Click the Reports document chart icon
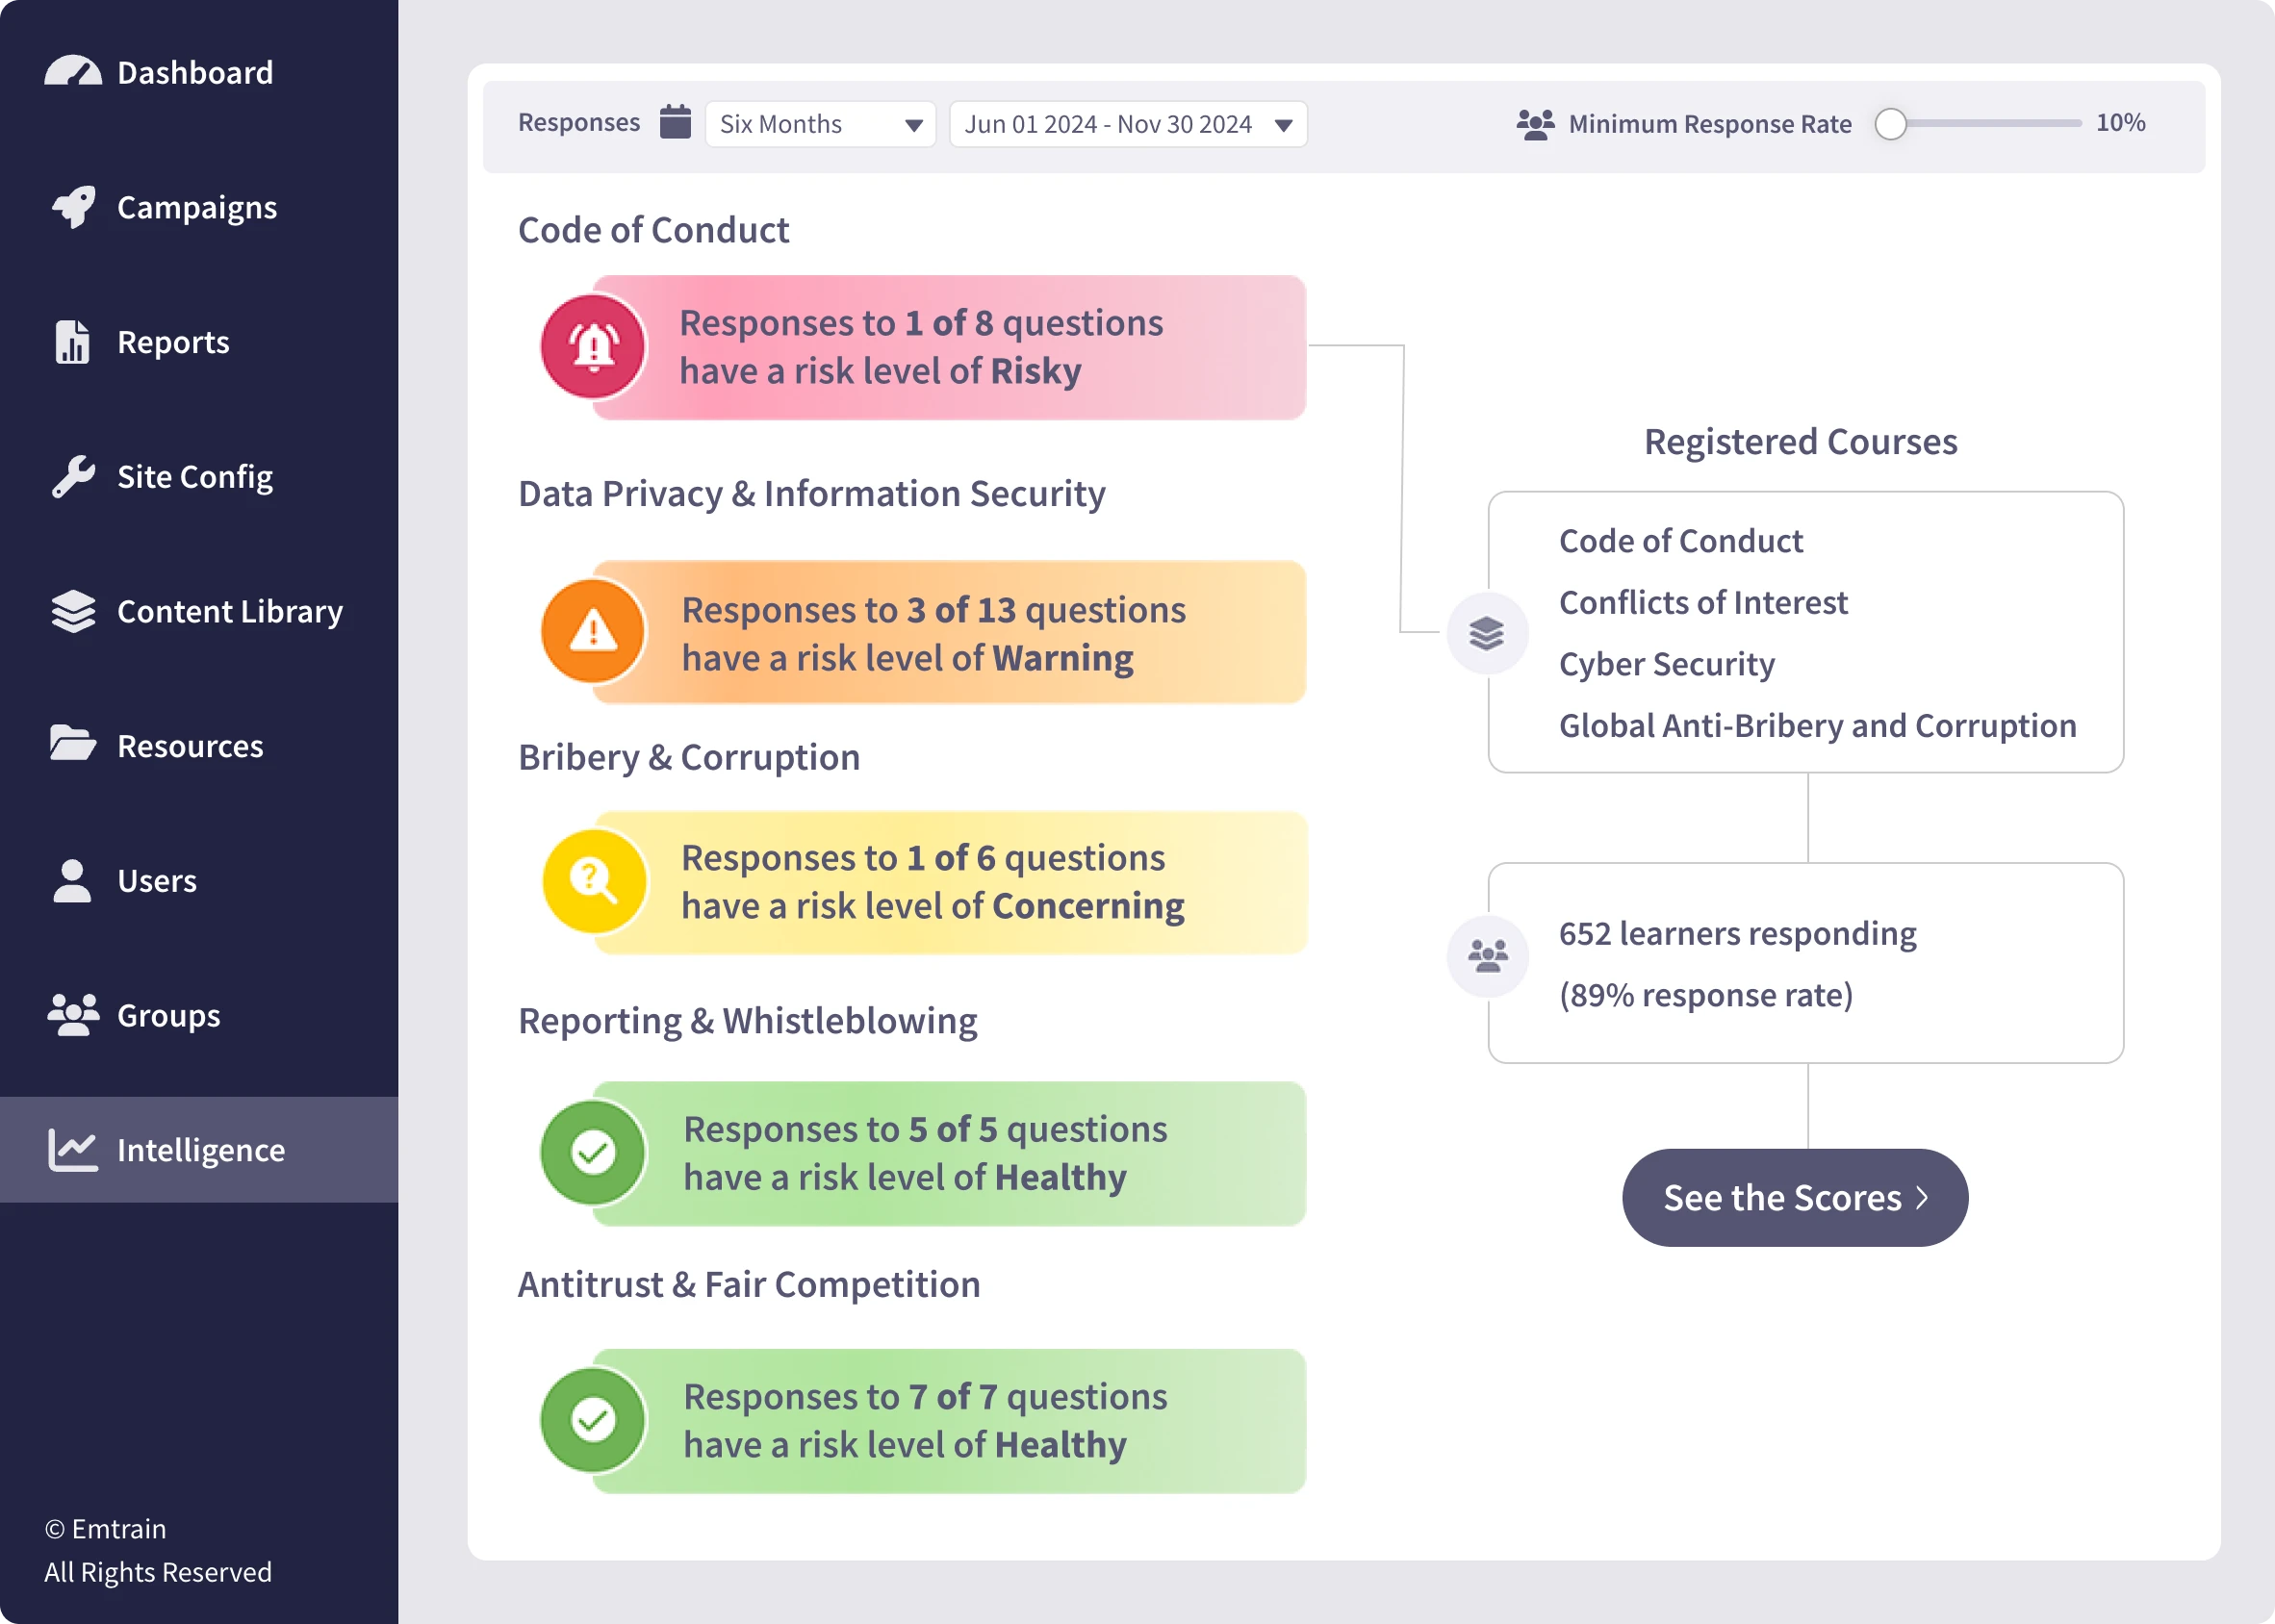The image size is (2275, 1624). [72, 342]
